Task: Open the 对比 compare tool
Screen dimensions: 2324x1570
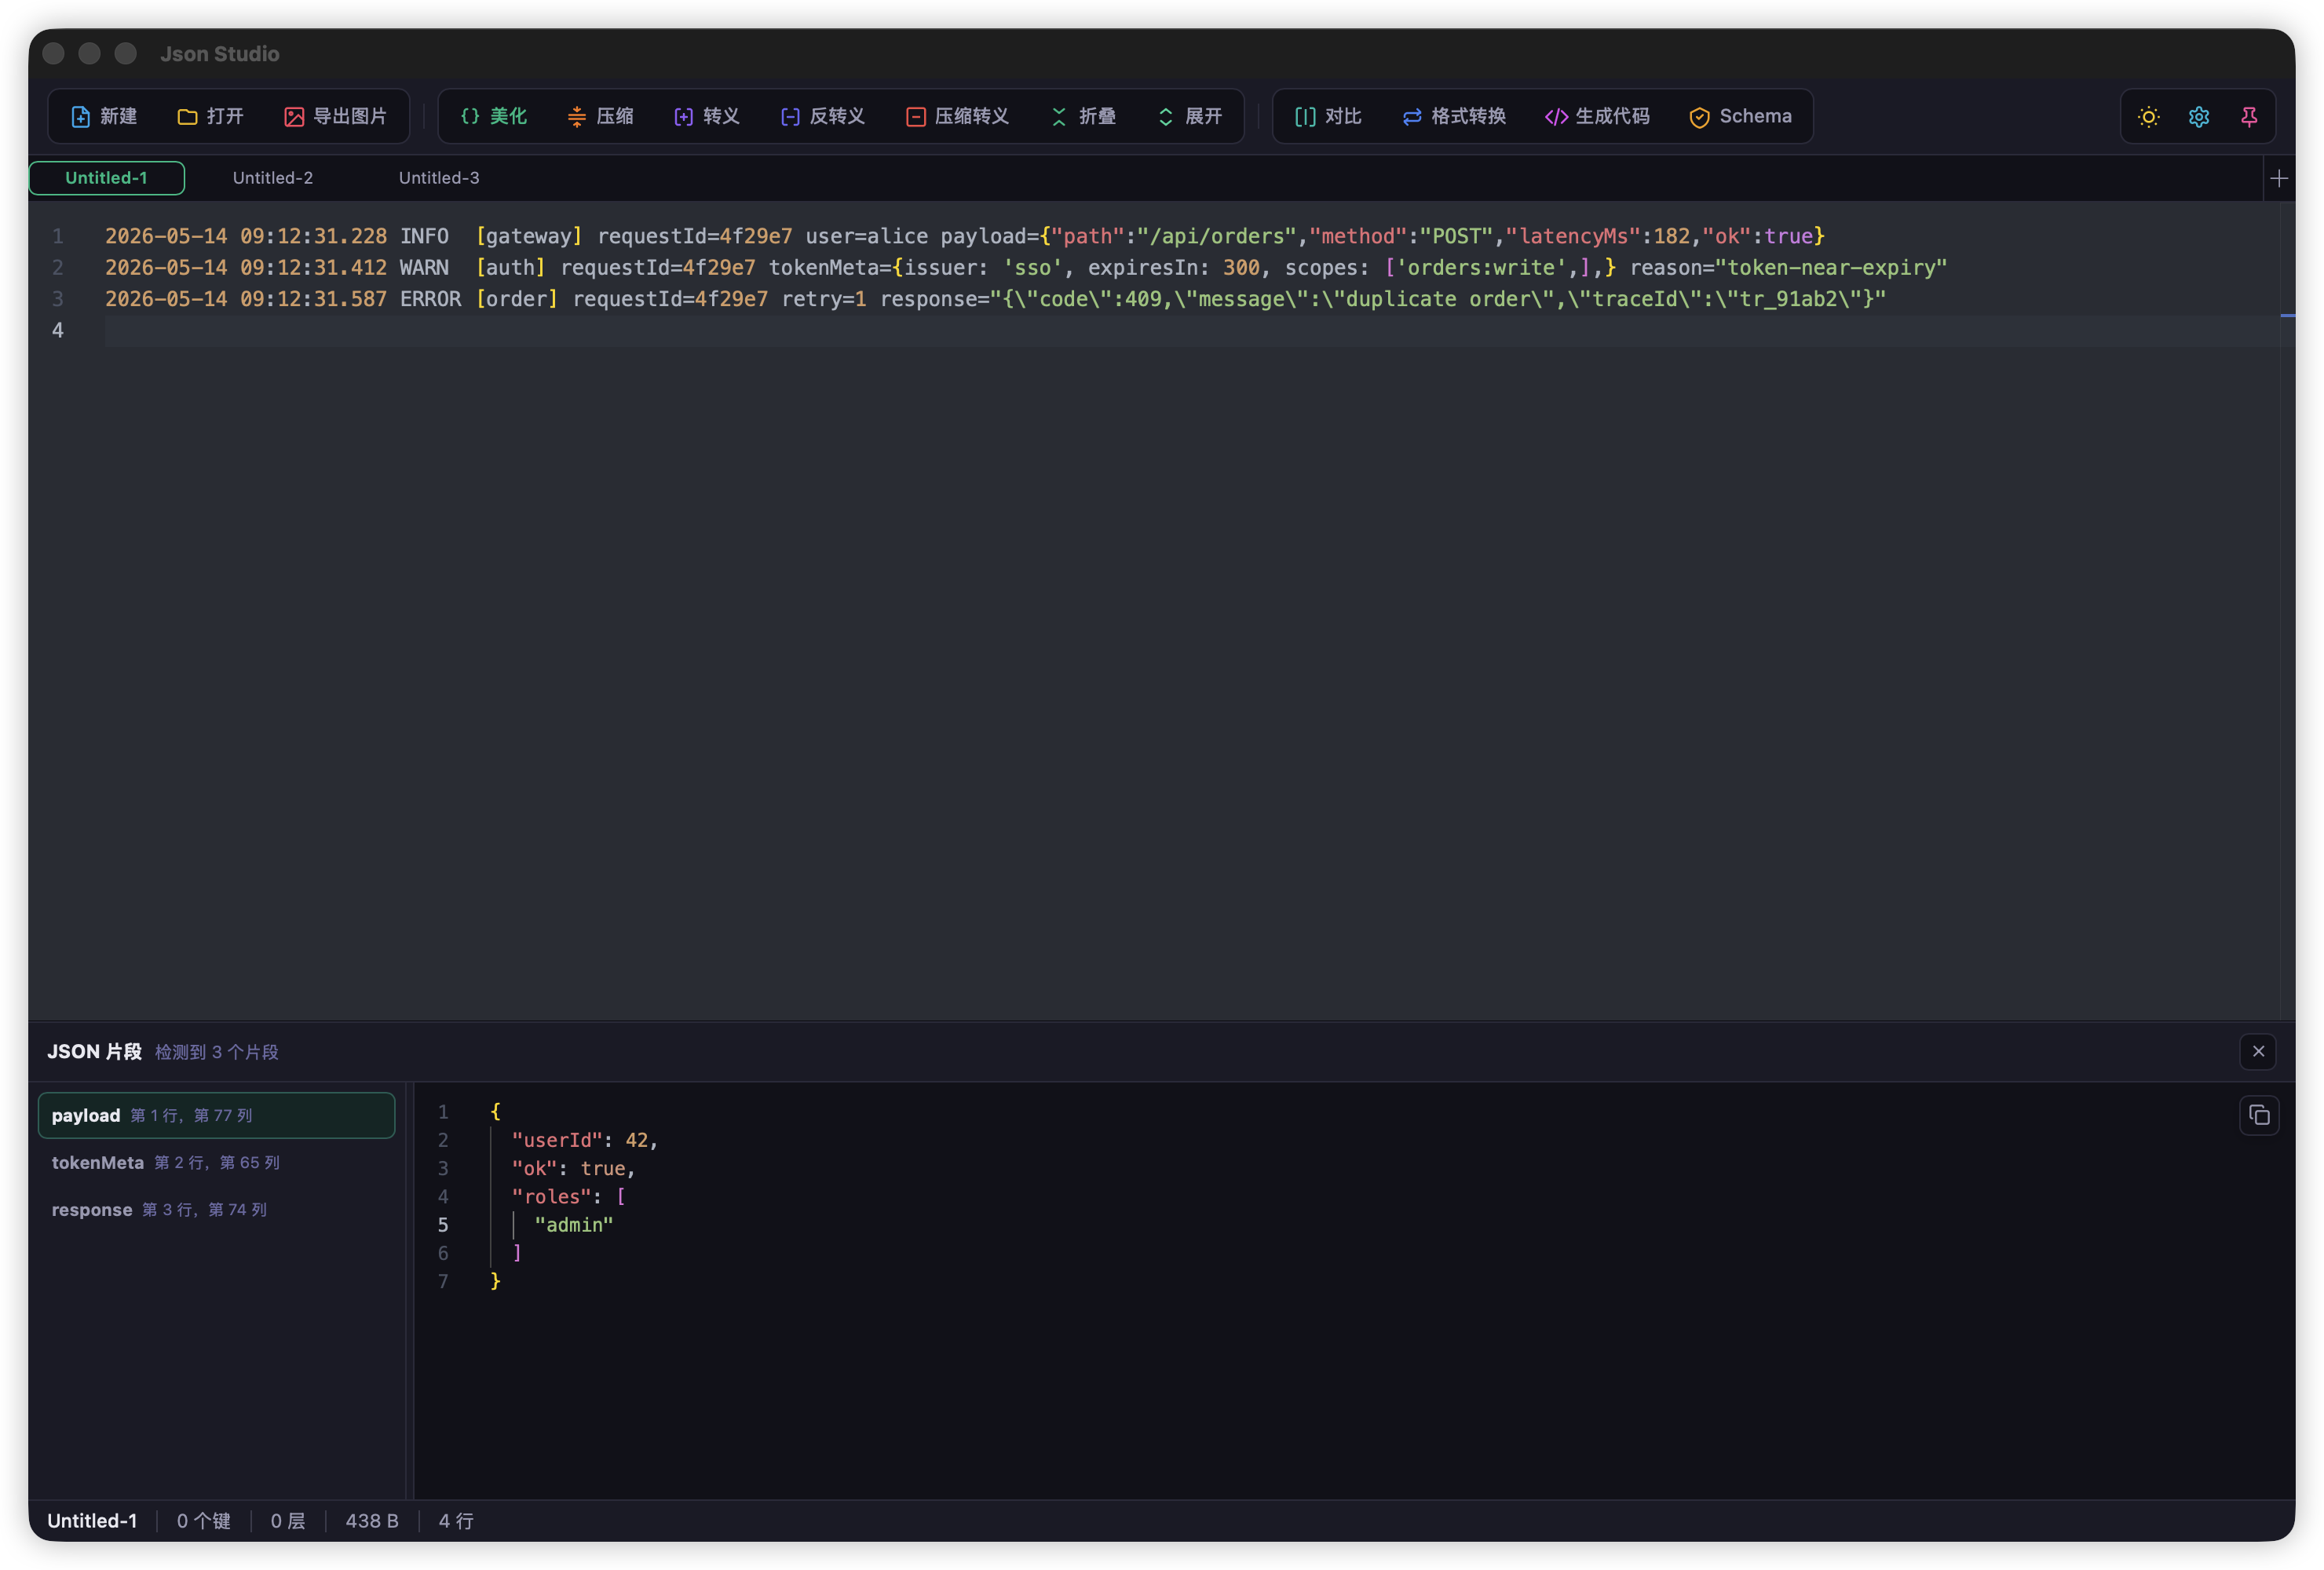Action: point(1328,116)
